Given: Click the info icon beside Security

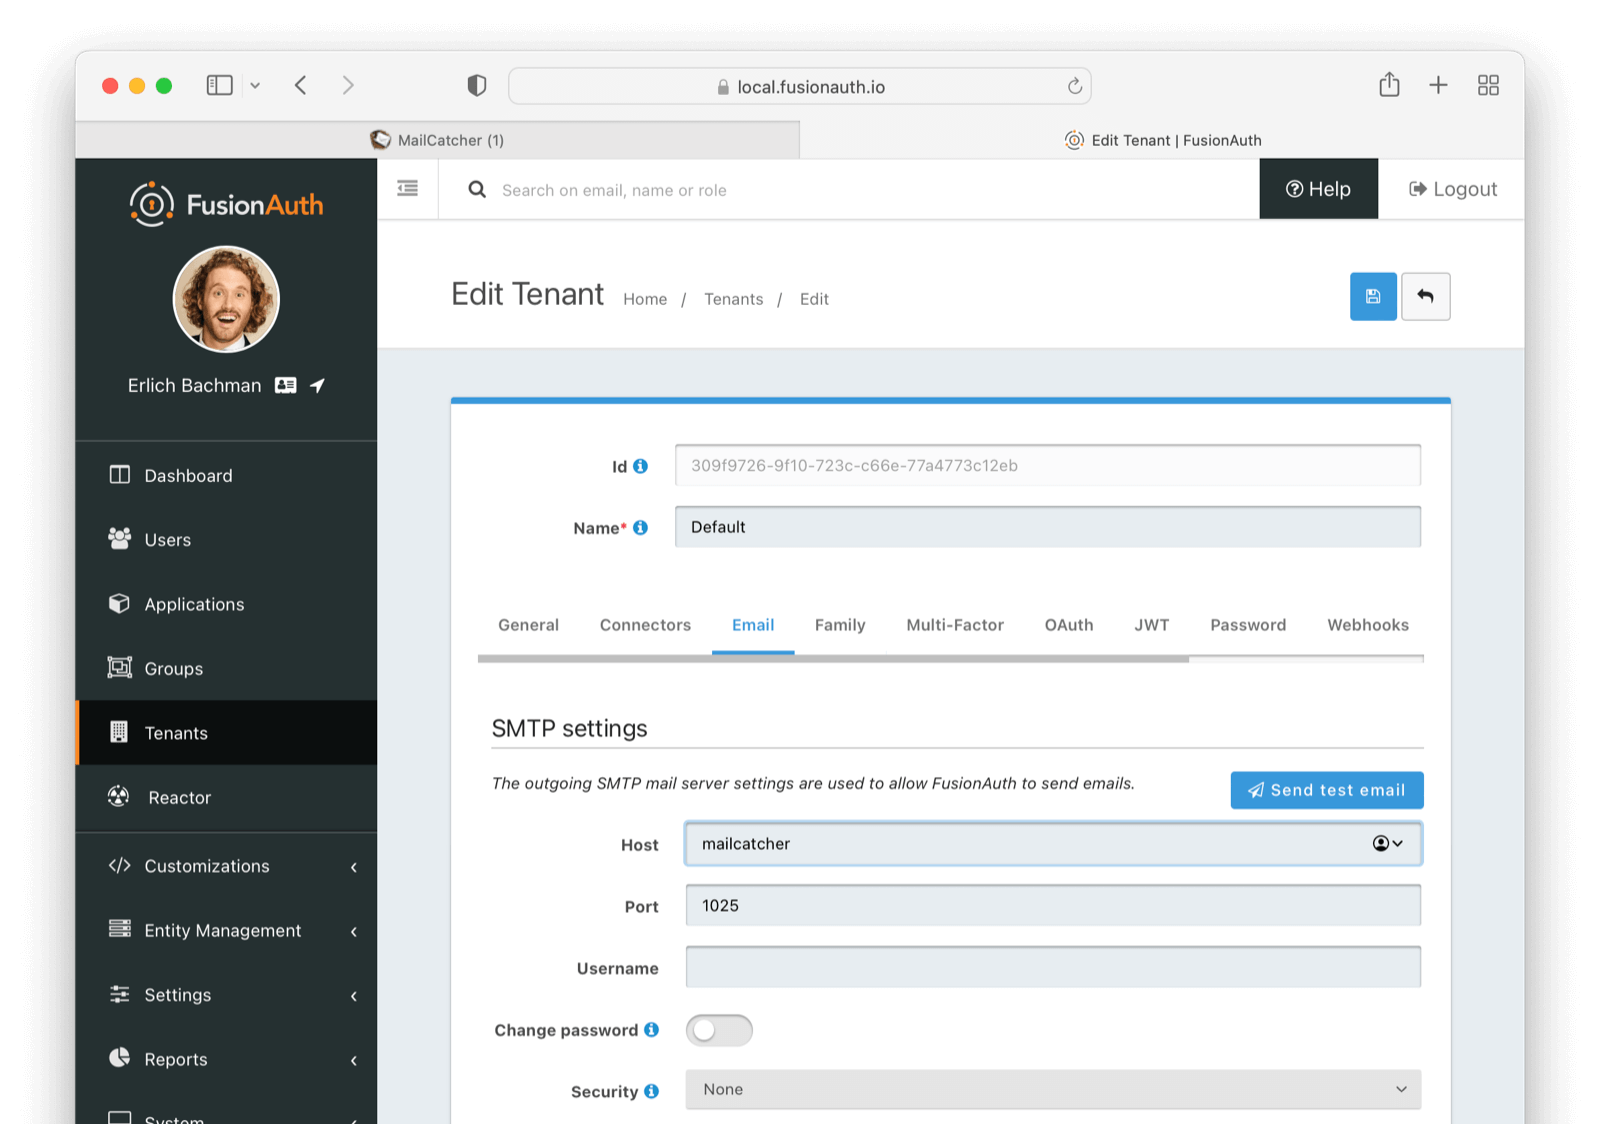Looking at the screenshot, I should [x=652, y=1091].
